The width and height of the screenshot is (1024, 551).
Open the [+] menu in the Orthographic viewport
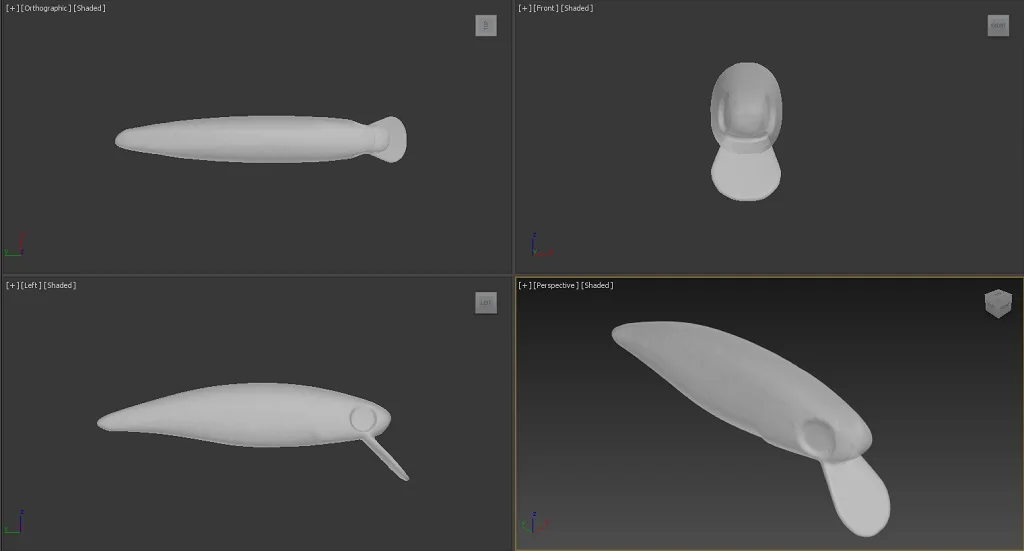tap(12, 8)
